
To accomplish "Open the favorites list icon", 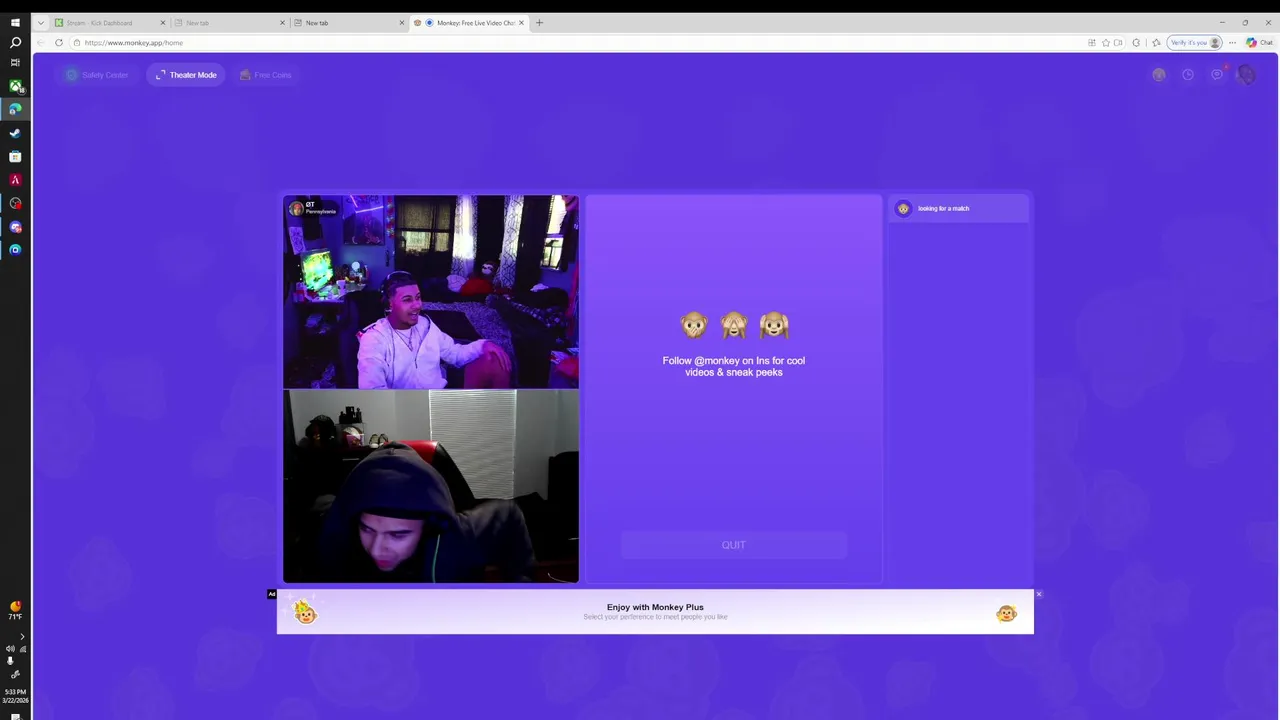I will (1156, 43).
